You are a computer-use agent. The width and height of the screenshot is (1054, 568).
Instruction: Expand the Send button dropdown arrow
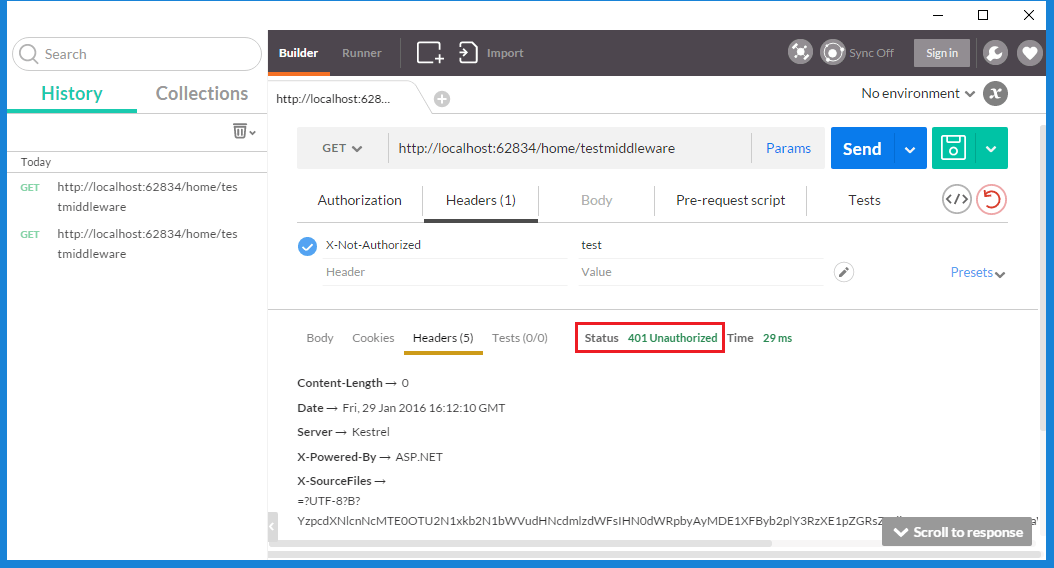pos(910,149)
